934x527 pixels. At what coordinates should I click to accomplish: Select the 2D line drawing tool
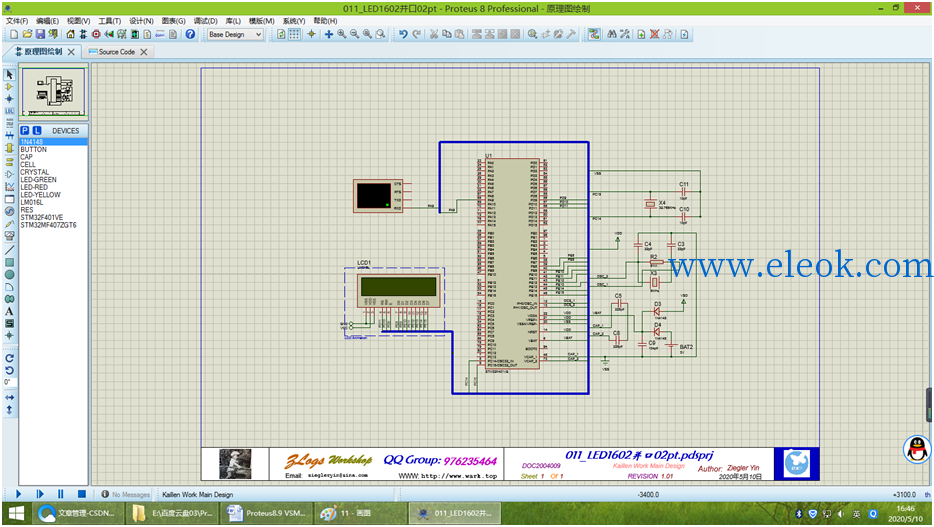pyautogui.click(x=9, y=250)
